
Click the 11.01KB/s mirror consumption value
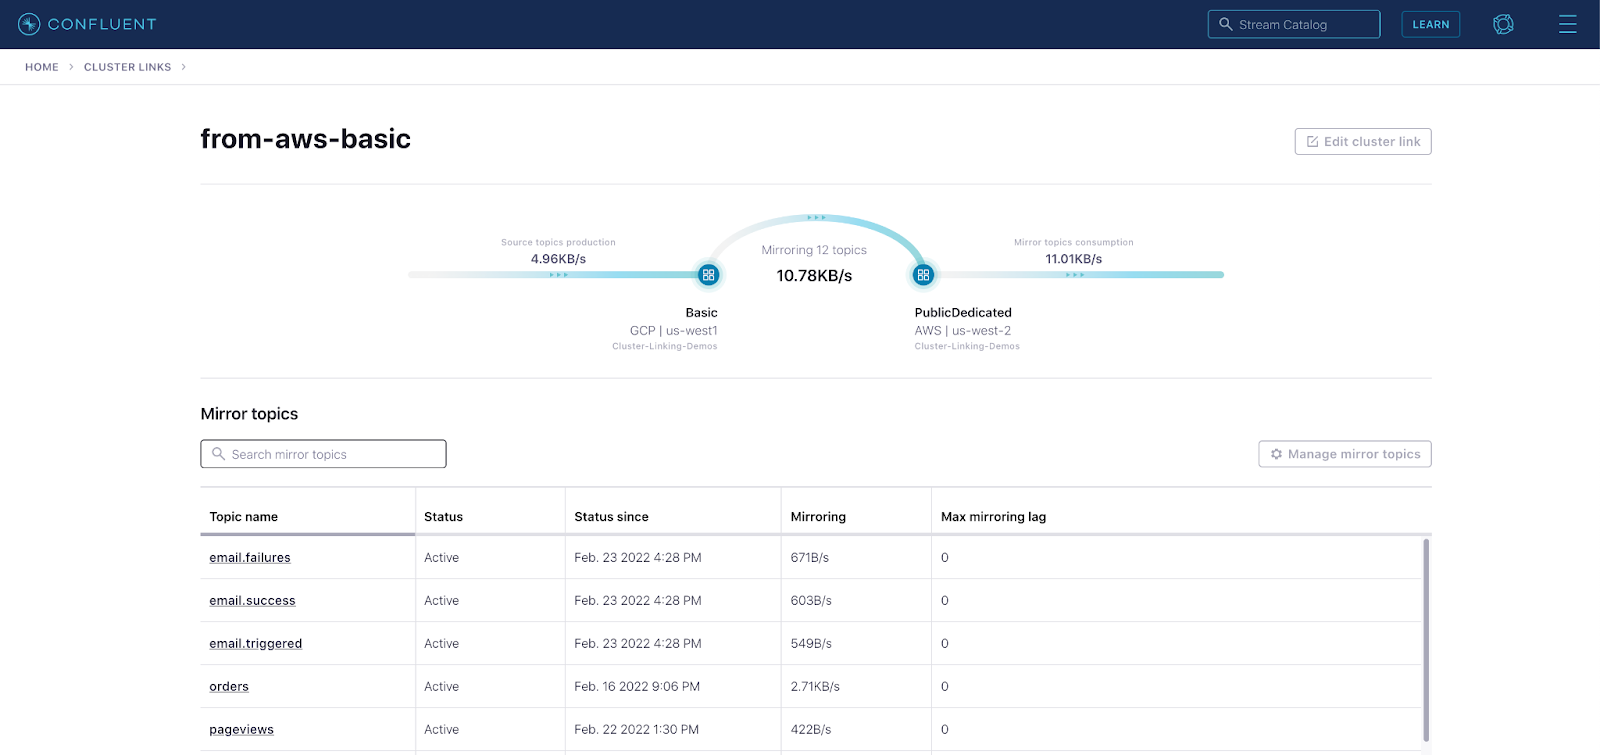pos(1074,259)
